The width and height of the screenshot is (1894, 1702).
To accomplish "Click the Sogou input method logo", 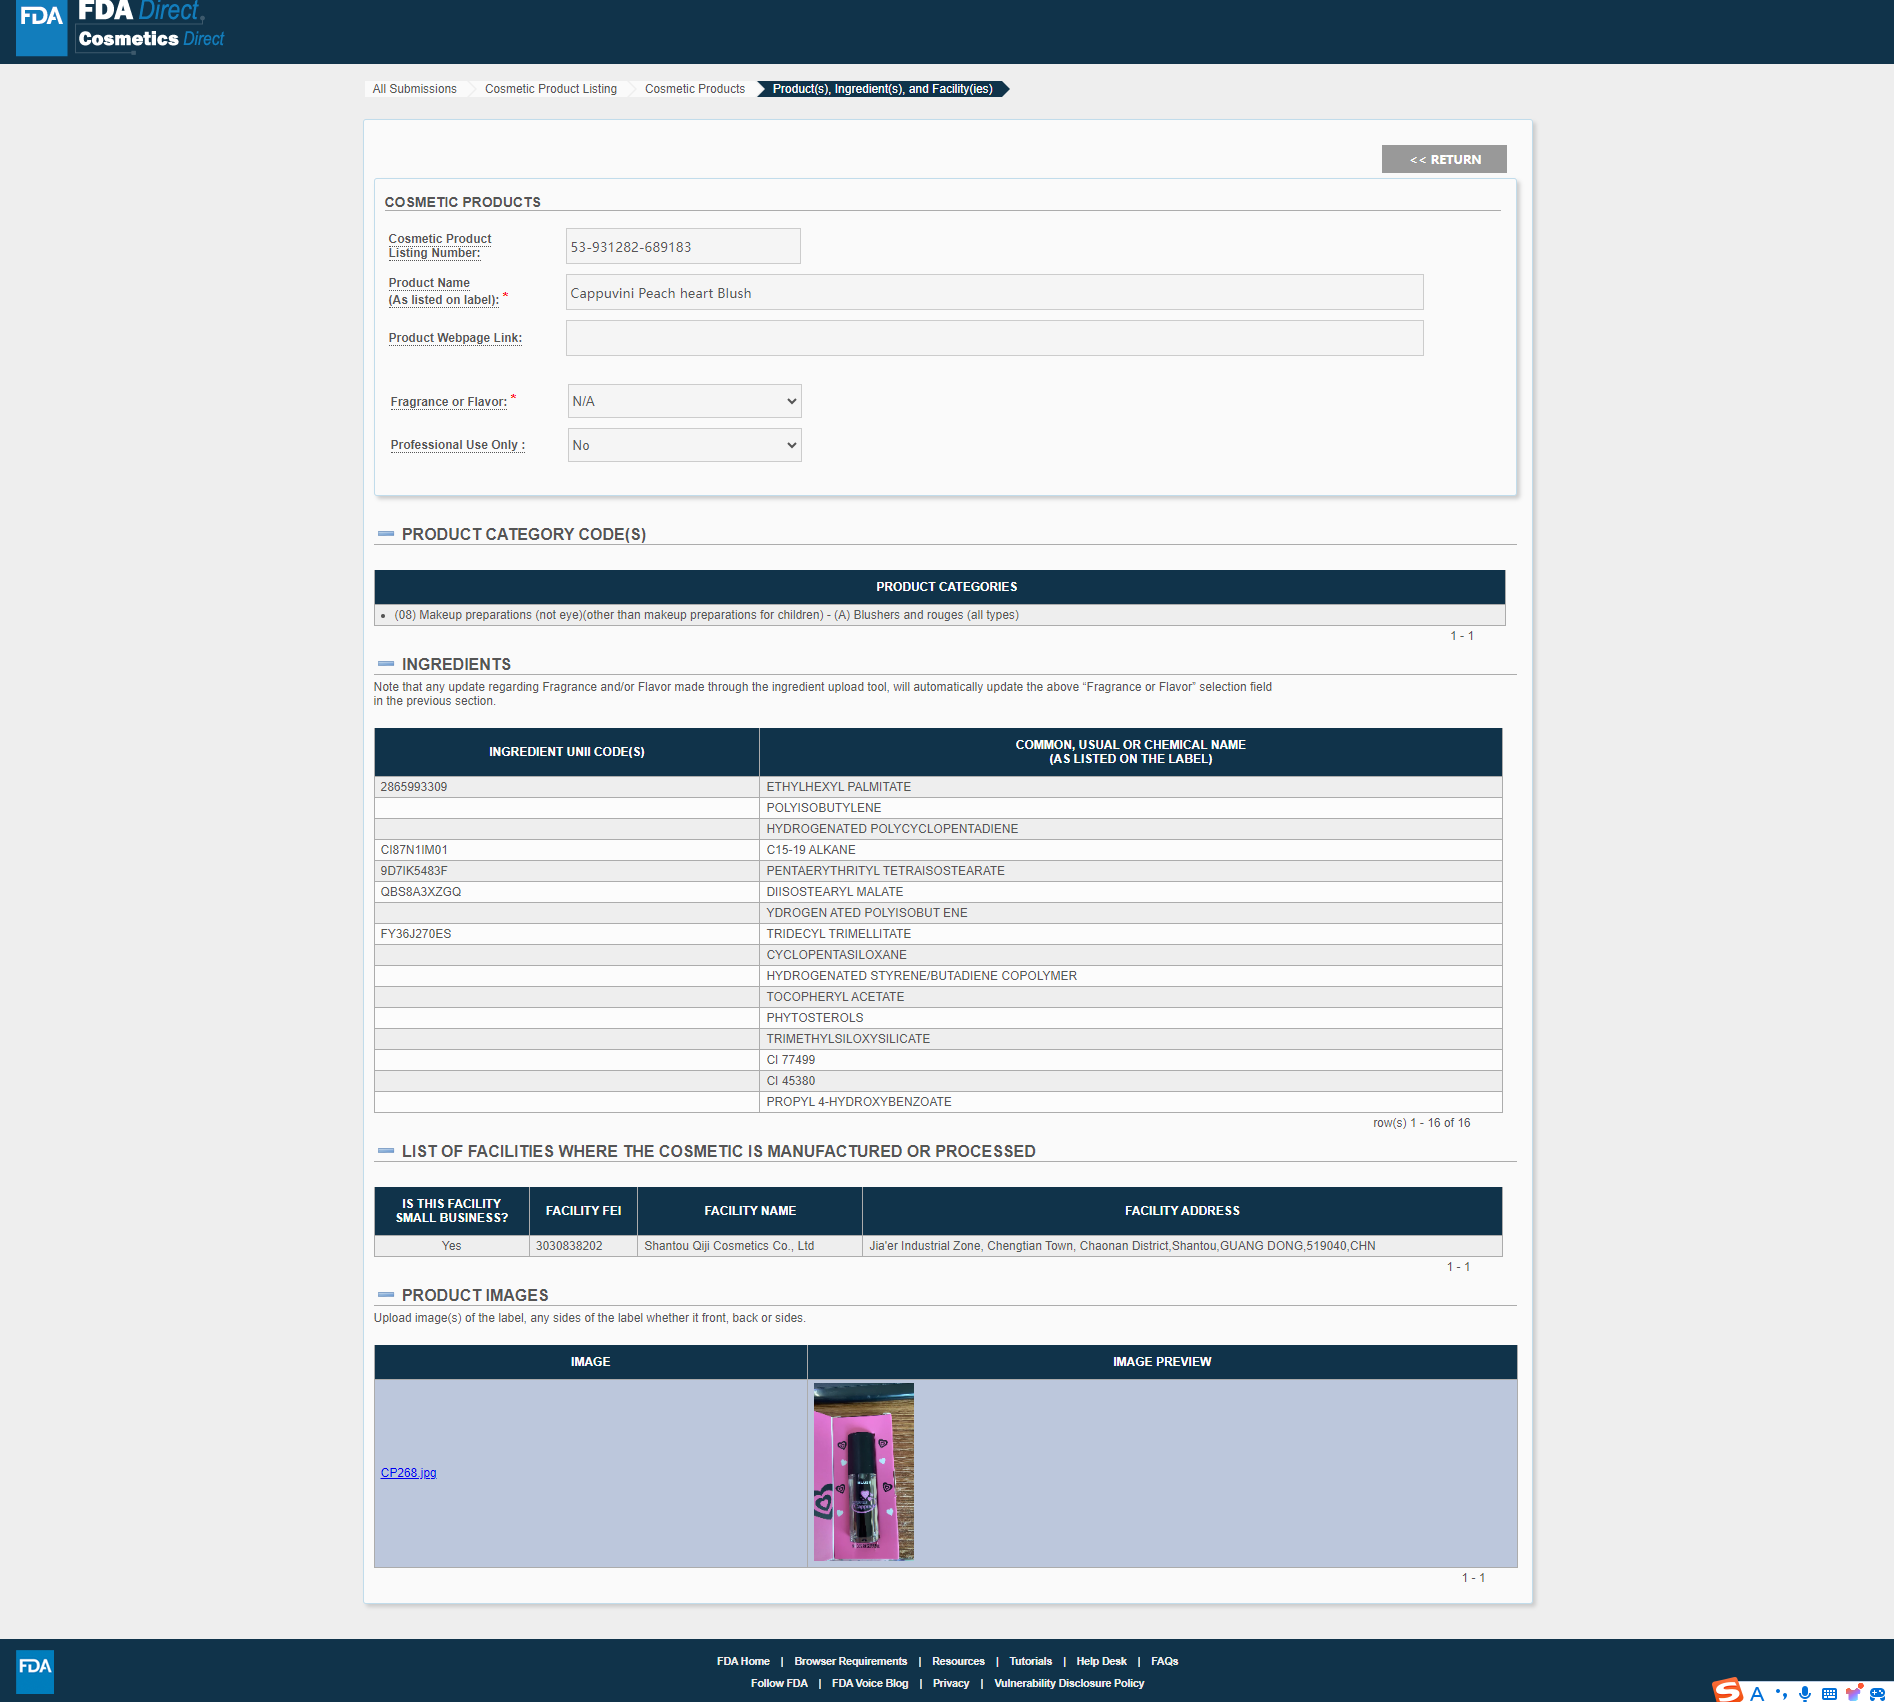I will pos(1728,1690).
